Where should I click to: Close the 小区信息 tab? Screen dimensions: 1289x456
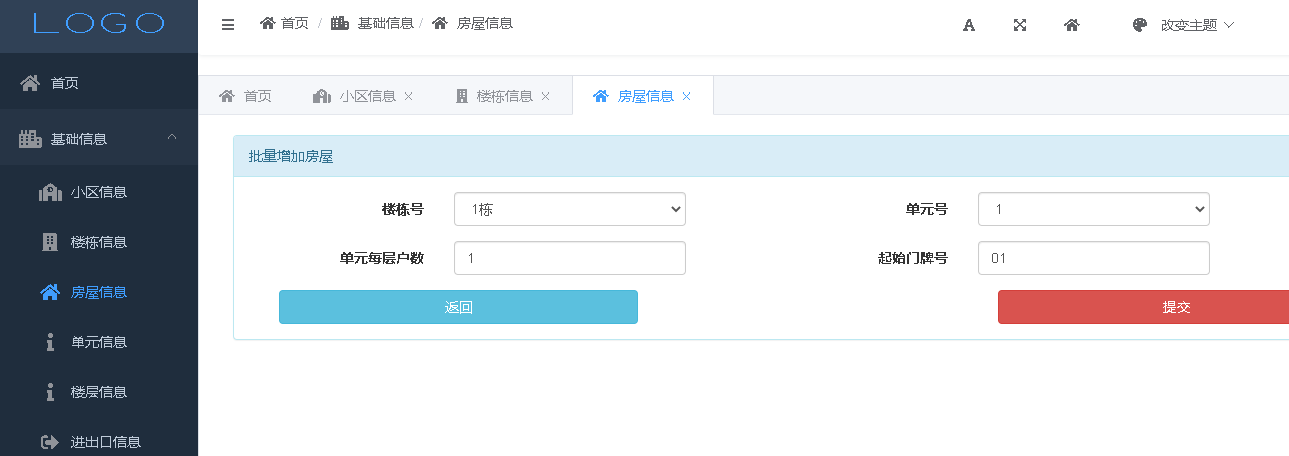pyautogui.click(x=408, y=96)
